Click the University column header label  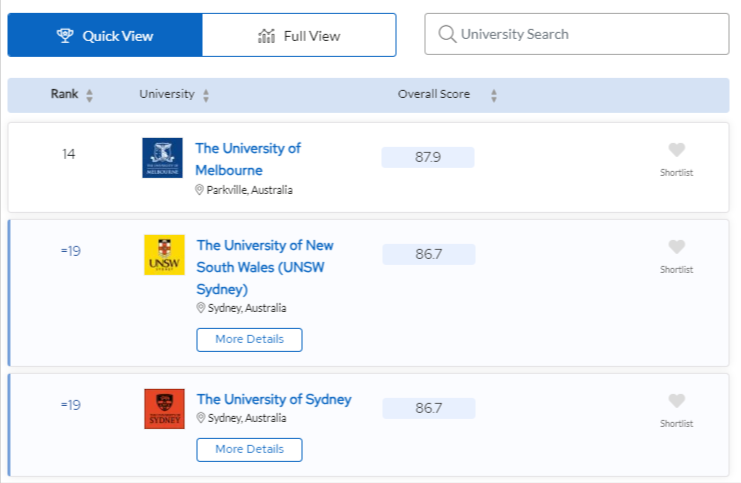[167, 94]
